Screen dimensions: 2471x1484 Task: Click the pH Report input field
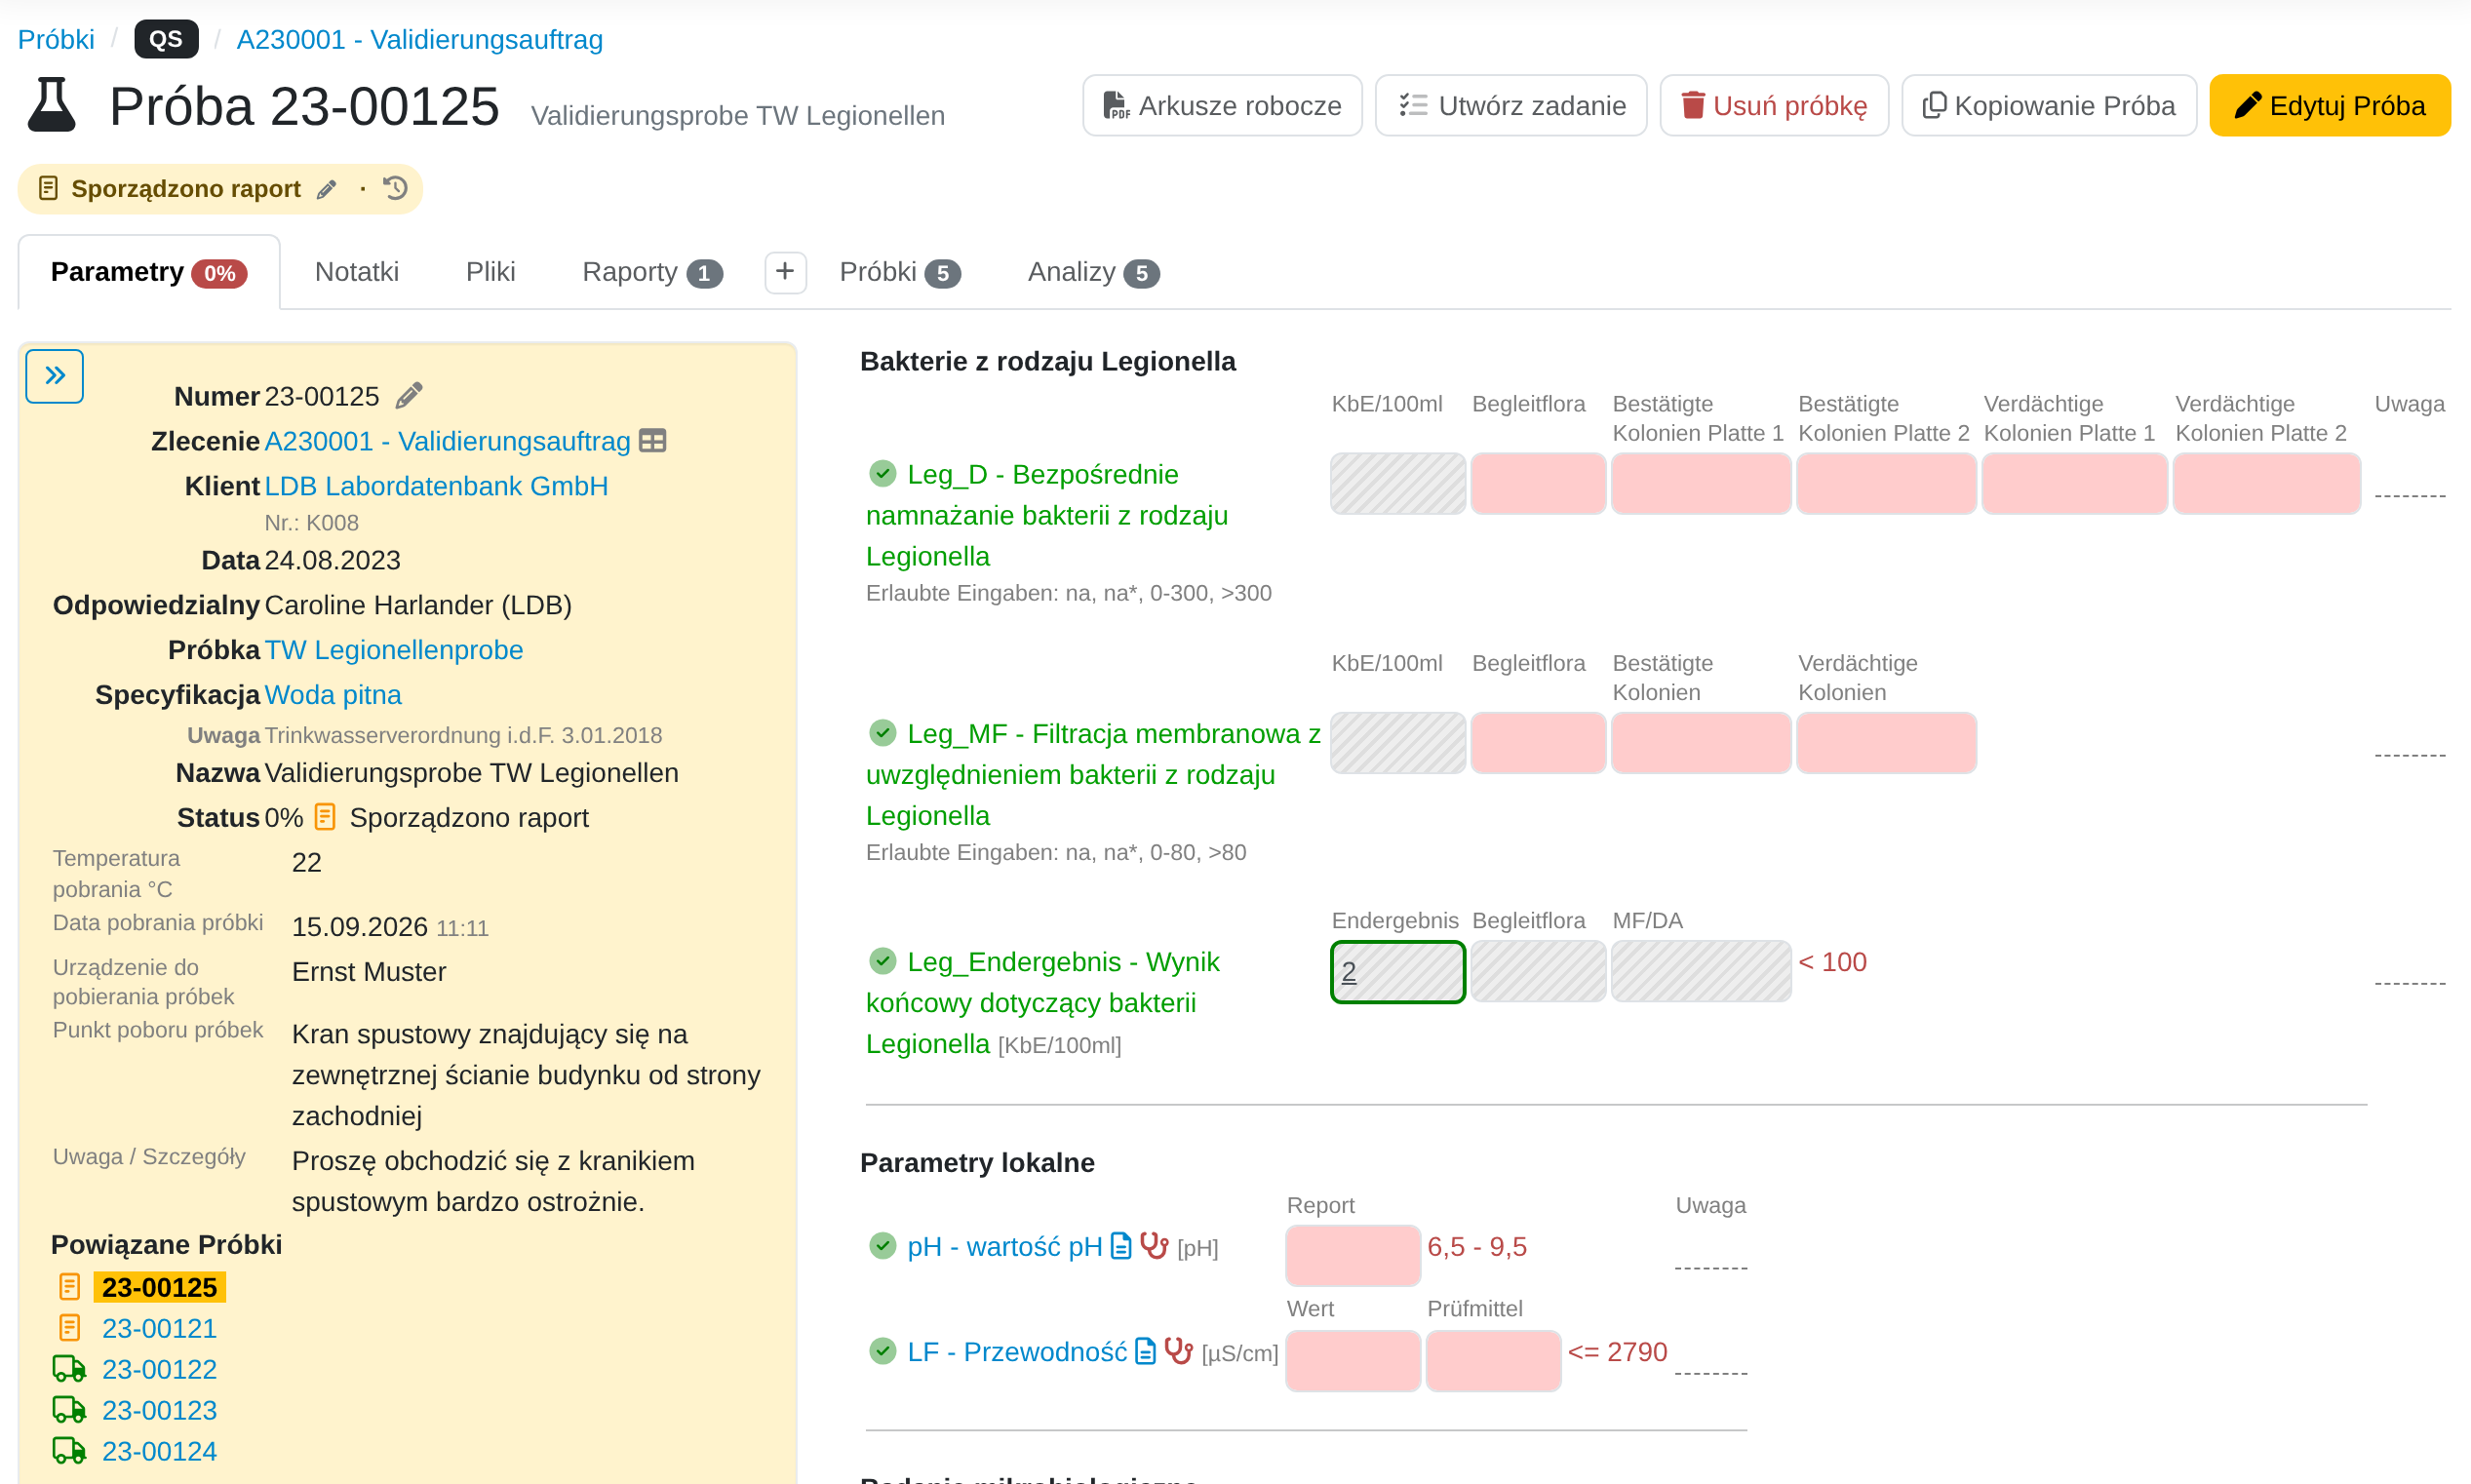tap(1353, 1256)
